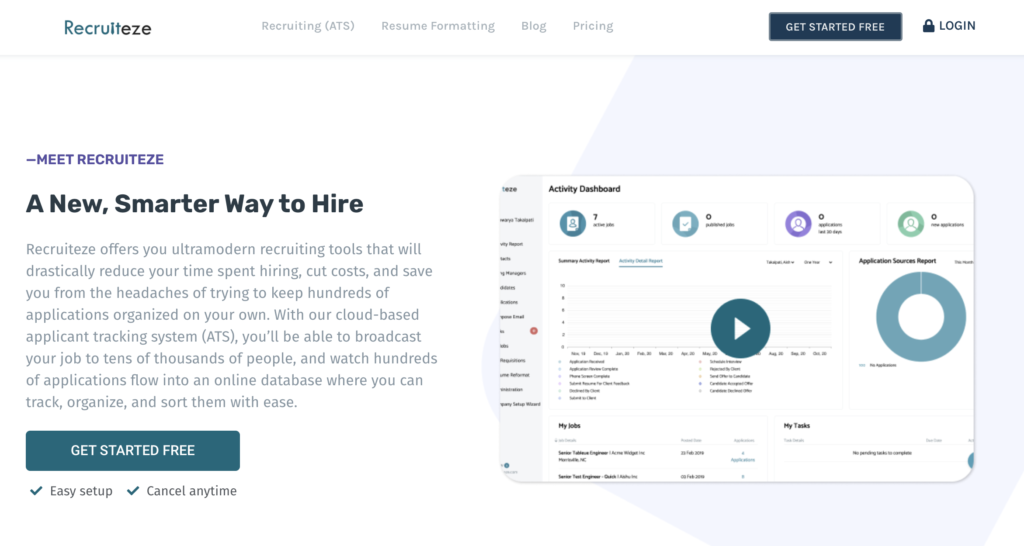Click the teal GET STARTED FREE button below the description
Viewport: 1024px width, 546px height.
pyautogui.click(x=133, y=451)
